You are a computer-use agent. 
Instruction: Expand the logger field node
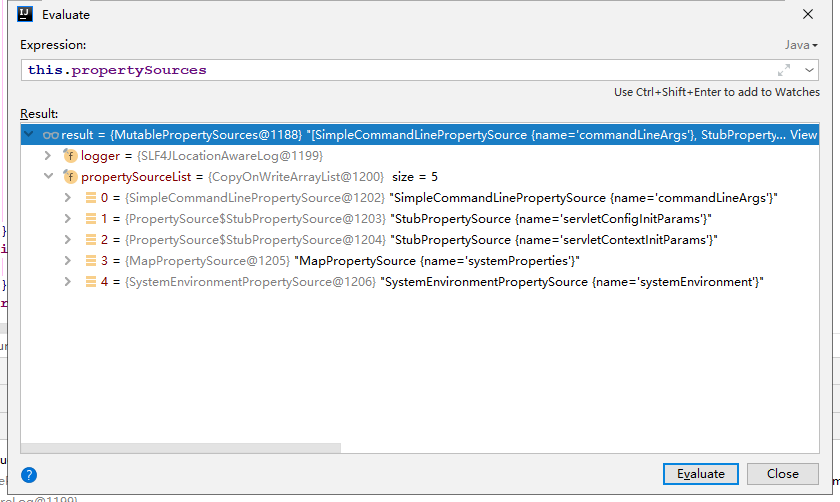[x=48, y=156]
